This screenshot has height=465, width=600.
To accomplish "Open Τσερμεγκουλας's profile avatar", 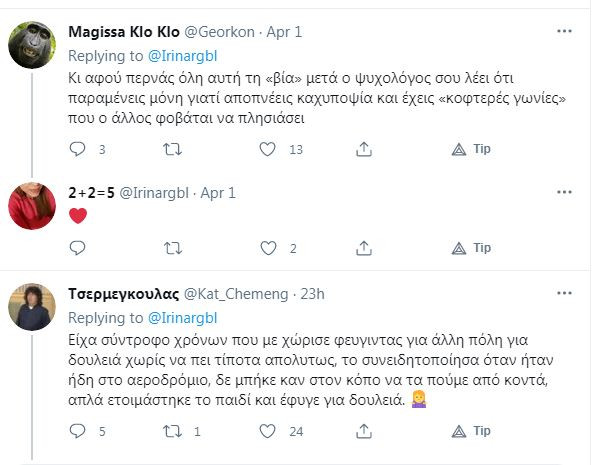I will click(32, 307).
